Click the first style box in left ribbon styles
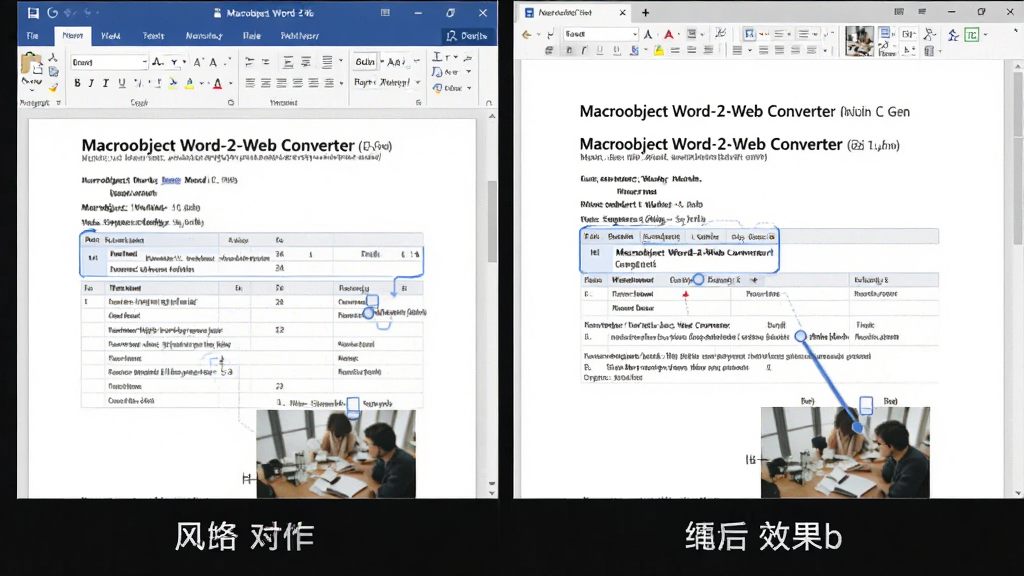This screenshot has width=1024, height=576. tap(364, 62)
